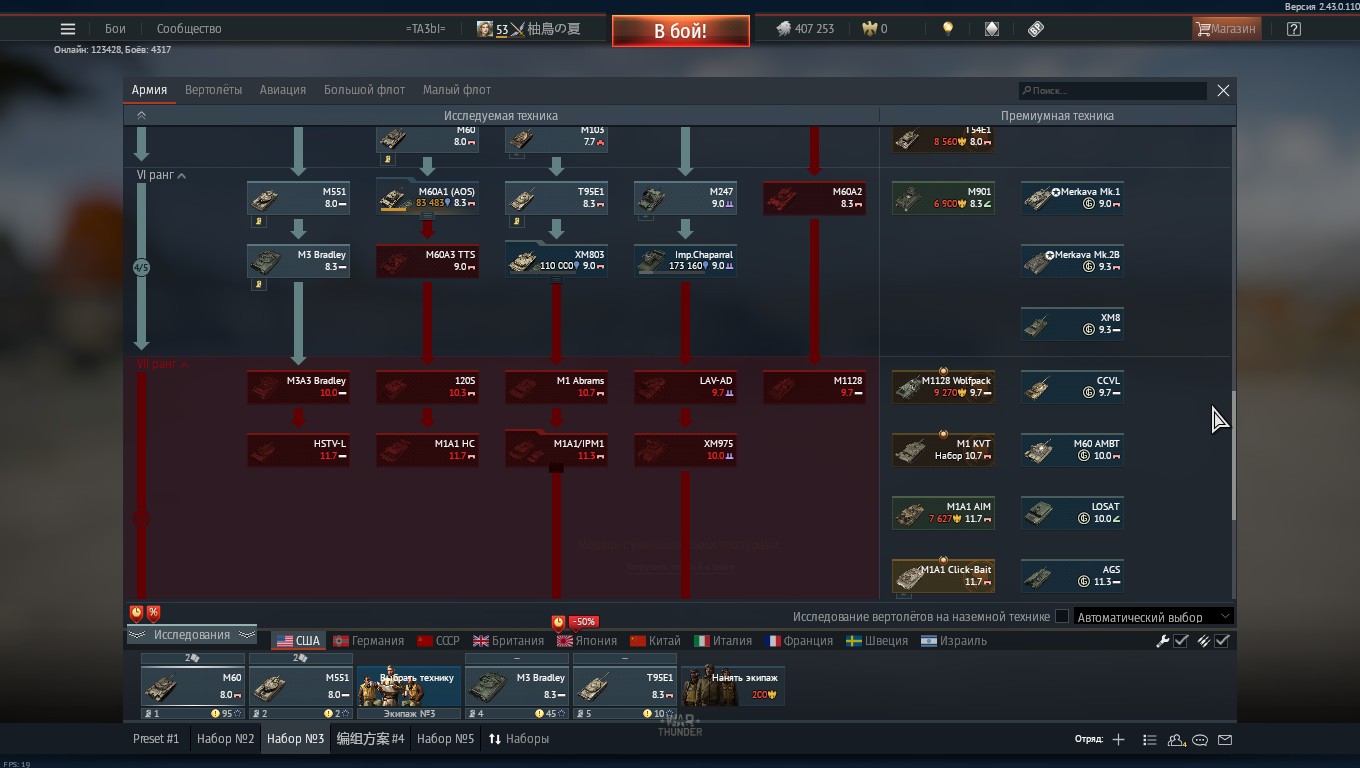The height and width of the screenshot is (768, 1360).
Task: Close the research tree window
Action: tap(1223, 90)
